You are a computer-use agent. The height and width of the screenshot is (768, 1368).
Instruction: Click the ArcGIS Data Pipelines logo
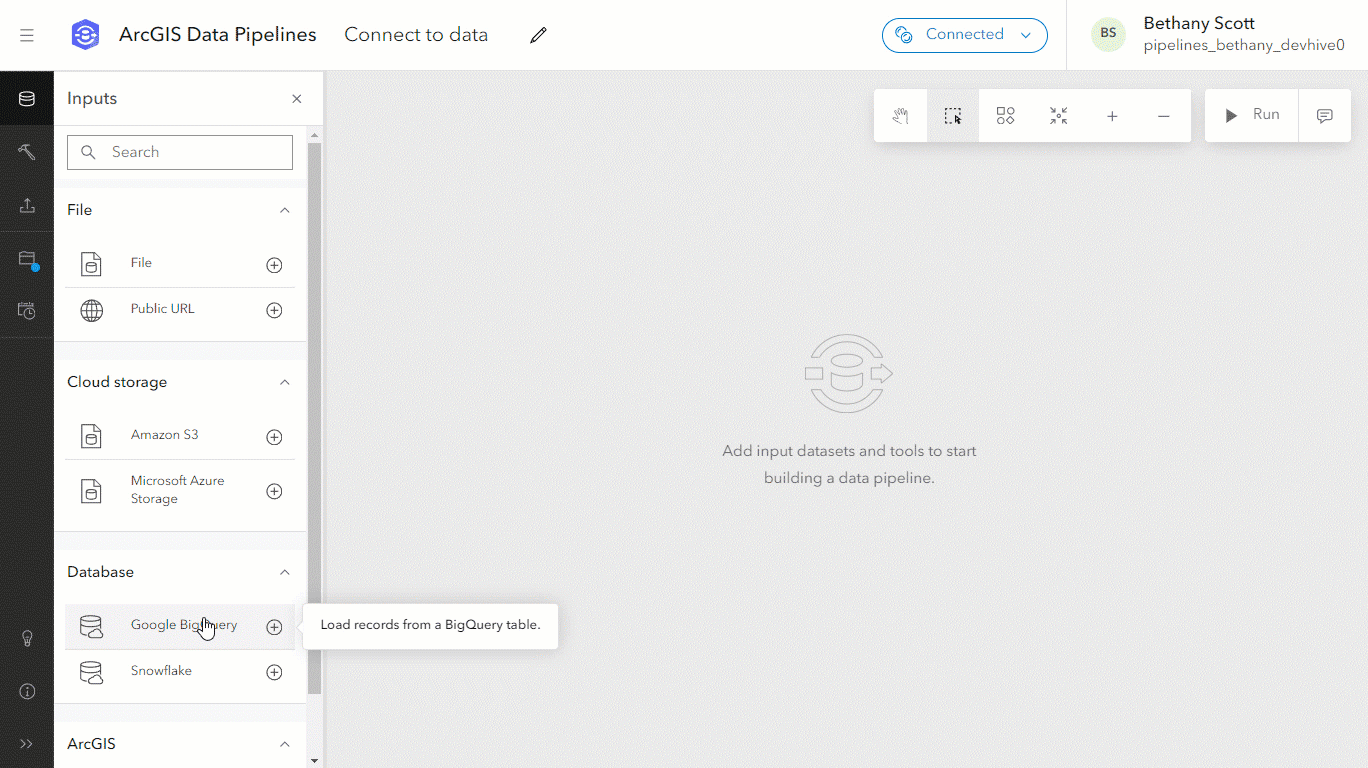point(85,35)
